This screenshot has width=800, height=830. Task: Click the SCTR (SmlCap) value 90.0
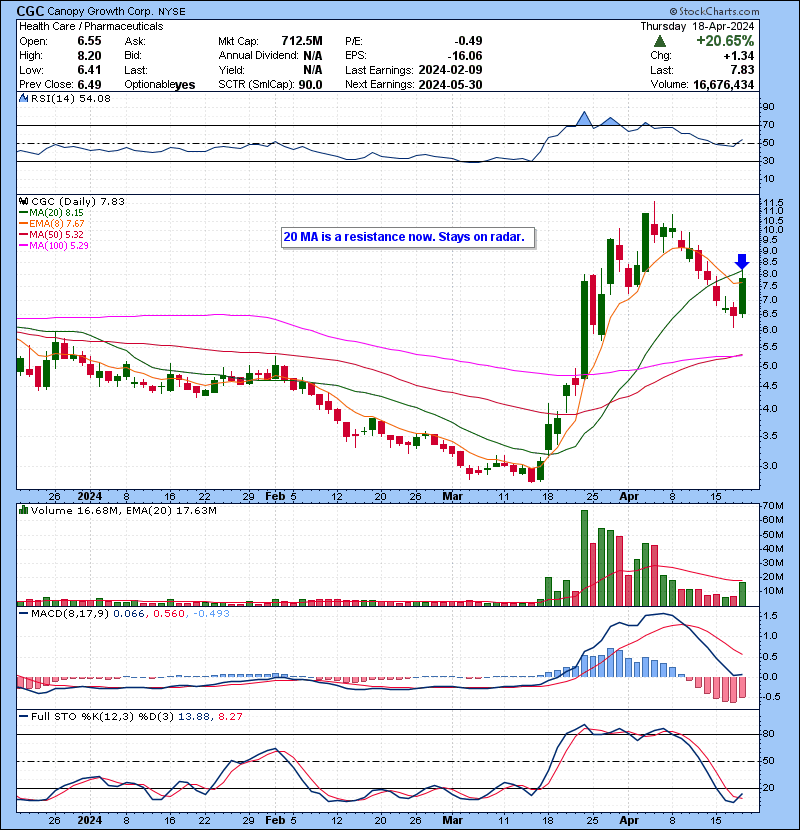pyautogui.click(x=310, y=85)
